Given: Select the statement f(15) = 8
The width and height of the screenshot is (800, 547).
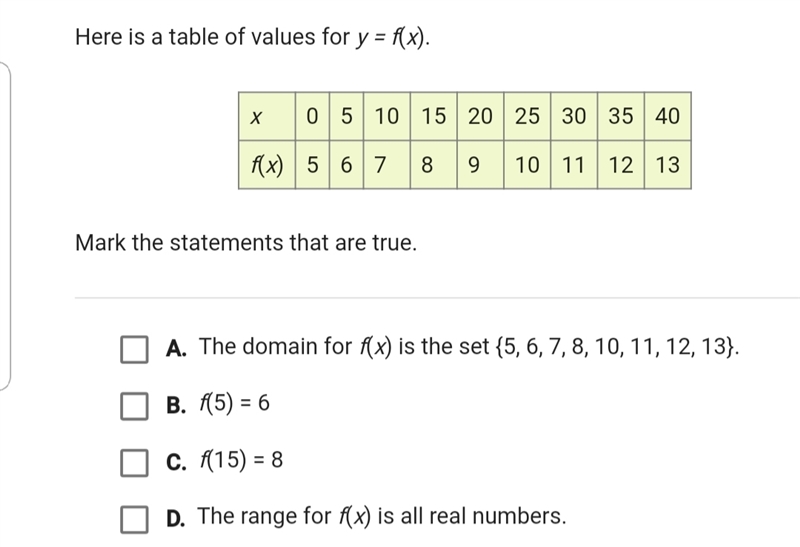Looking at the screenshot, I should coord(241,460).
